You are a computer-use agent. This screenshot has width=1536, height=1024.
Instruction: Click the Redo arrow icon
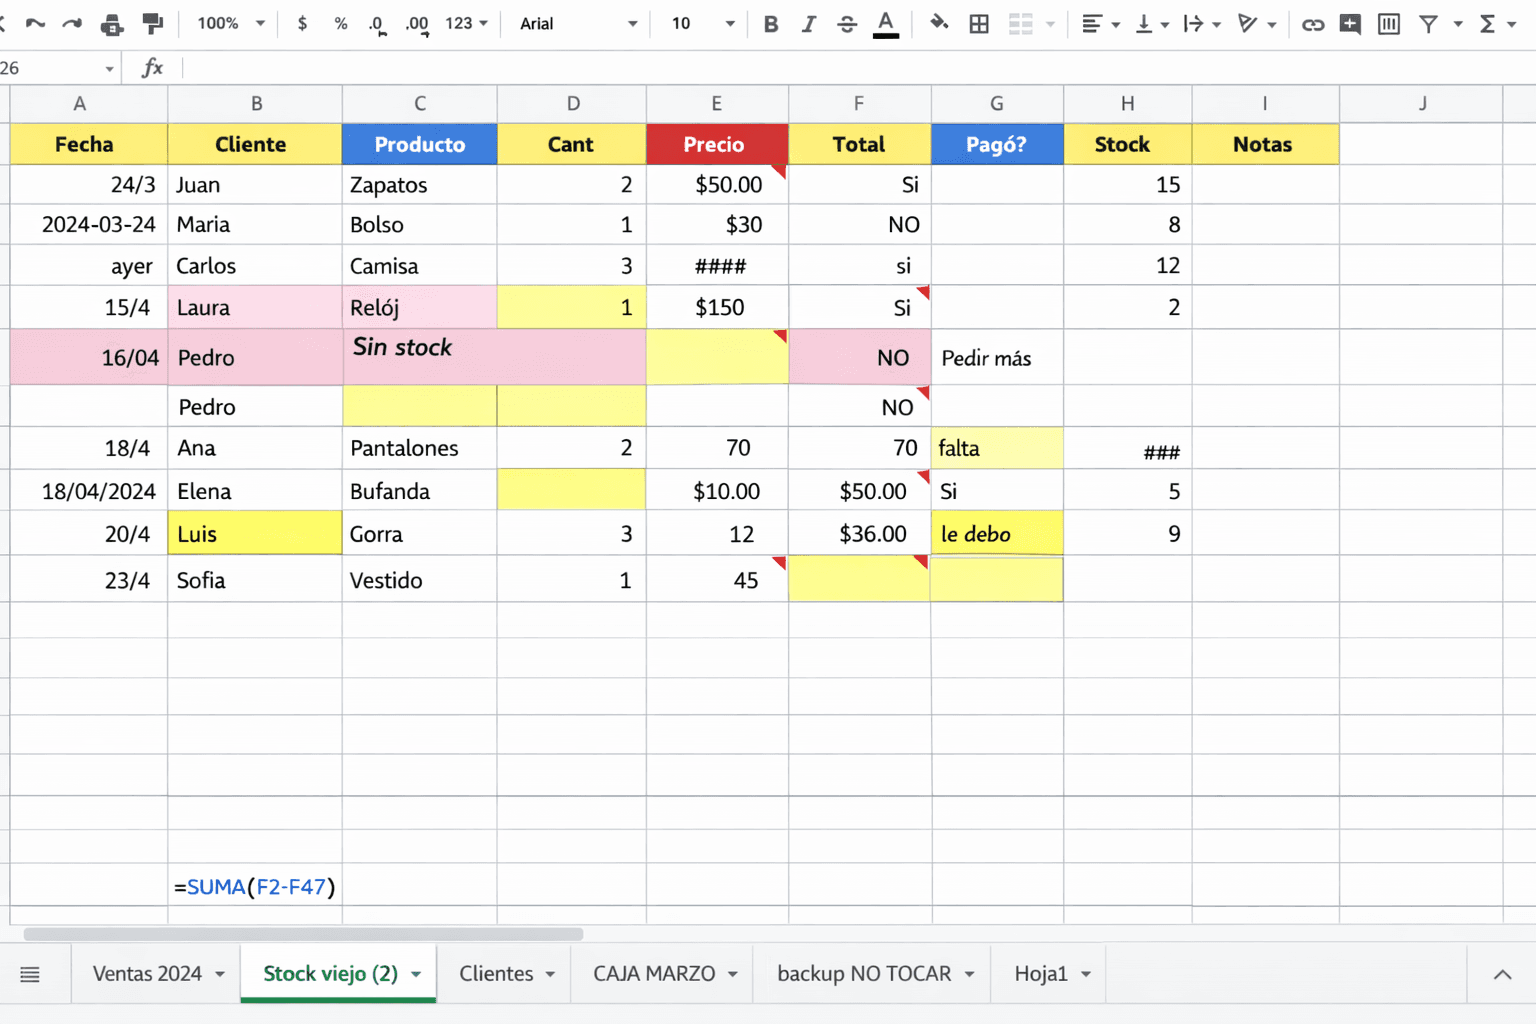(72, 24)
